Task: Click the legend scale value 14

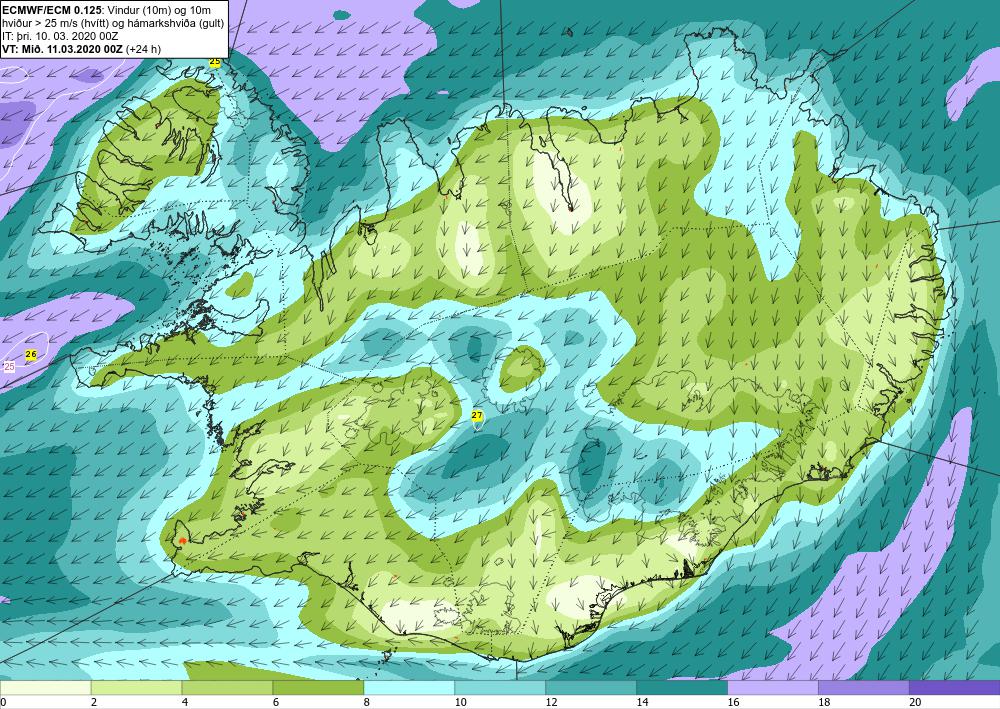Action: 642,702
